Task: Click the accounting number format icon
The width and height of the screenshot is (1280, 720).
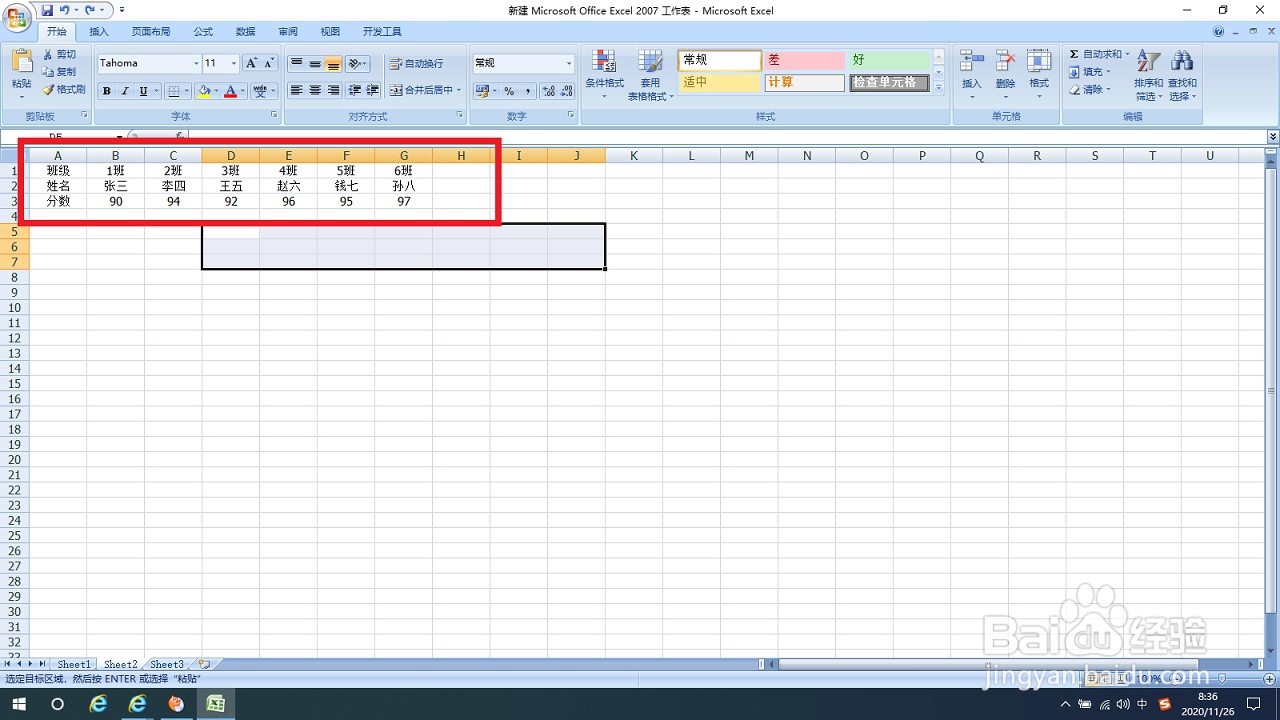Action: click(x=483, y=90)
